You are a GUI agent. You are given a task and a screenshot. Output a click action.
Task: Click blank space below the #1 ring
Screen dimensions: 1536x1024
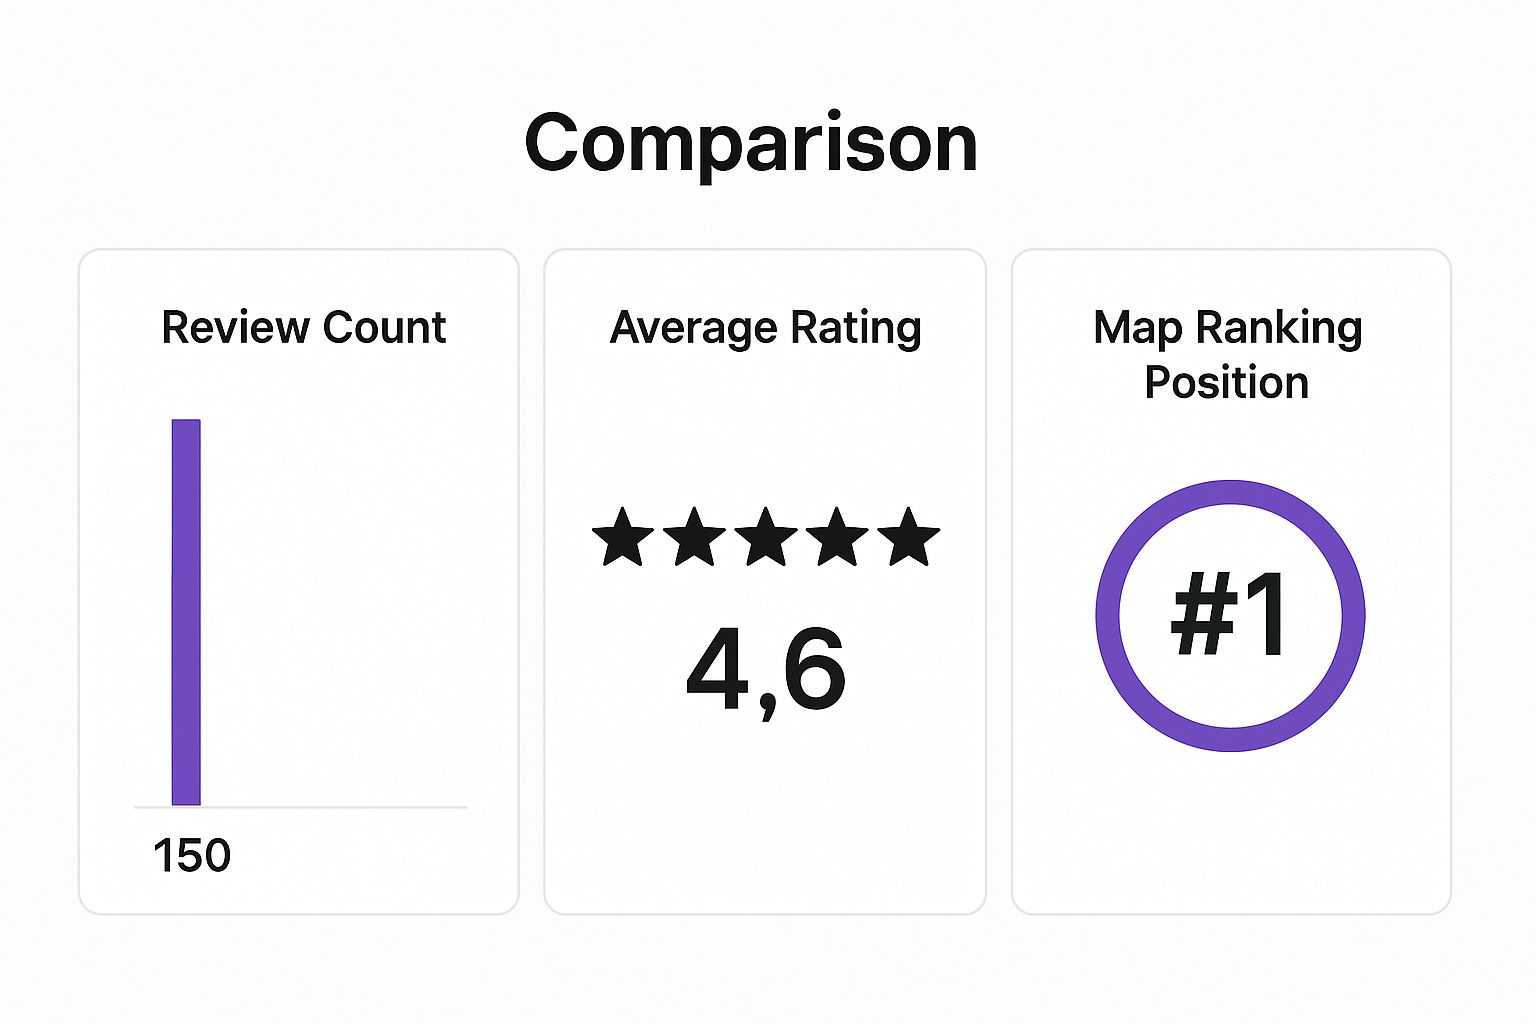tap(1230, 830)
